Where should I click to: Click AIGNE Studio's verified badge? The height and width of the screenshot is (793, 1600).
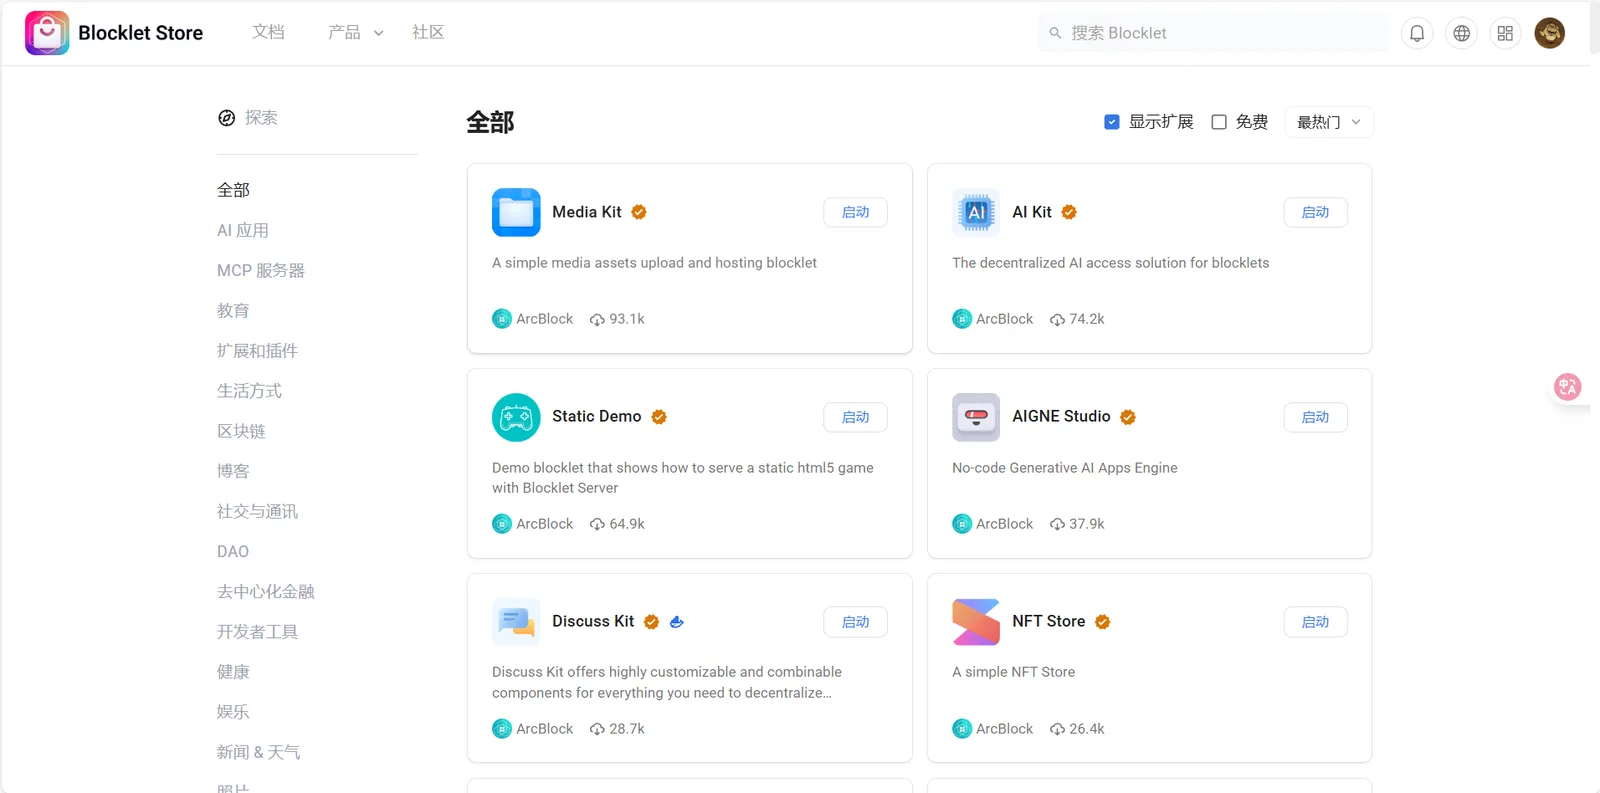[1128, 417]
